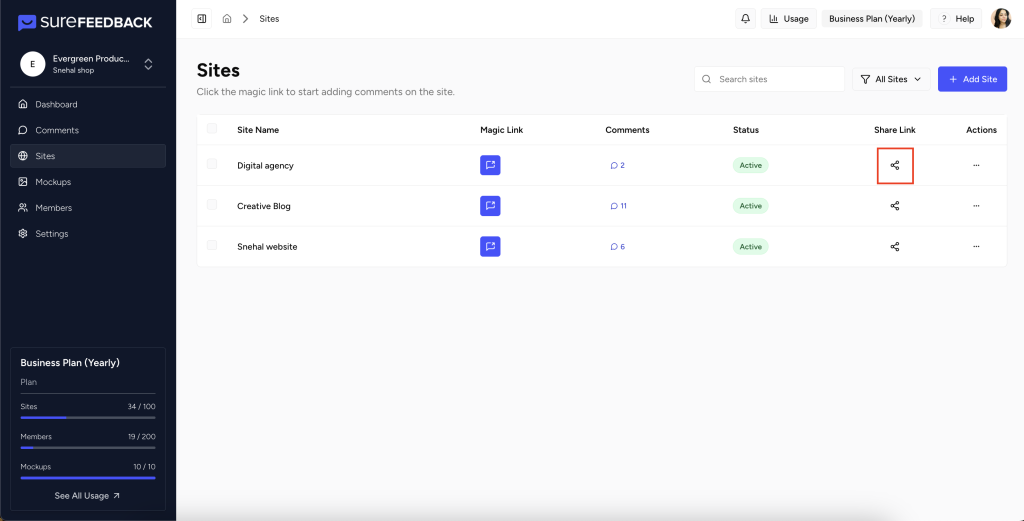This screenshot has height=521, width=1024.
Task: Click the notification bell icon
Action: [x=745, y=19]
